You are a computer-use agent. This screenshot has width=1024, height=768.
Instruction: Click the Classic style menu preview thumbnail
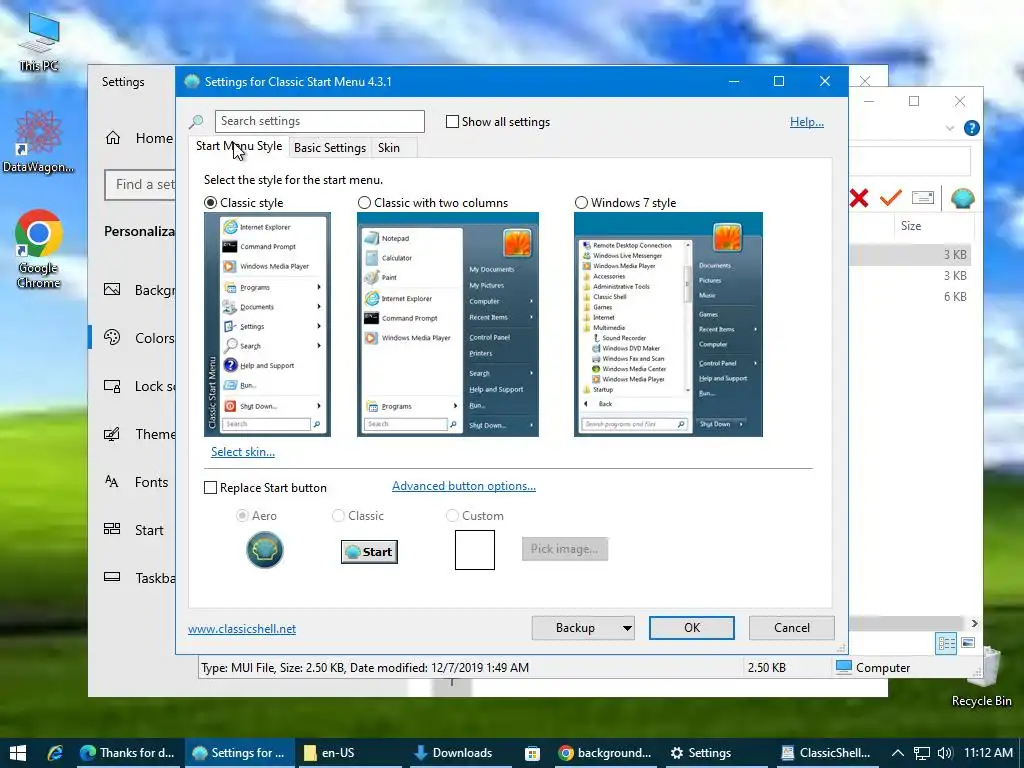point(267,325)
